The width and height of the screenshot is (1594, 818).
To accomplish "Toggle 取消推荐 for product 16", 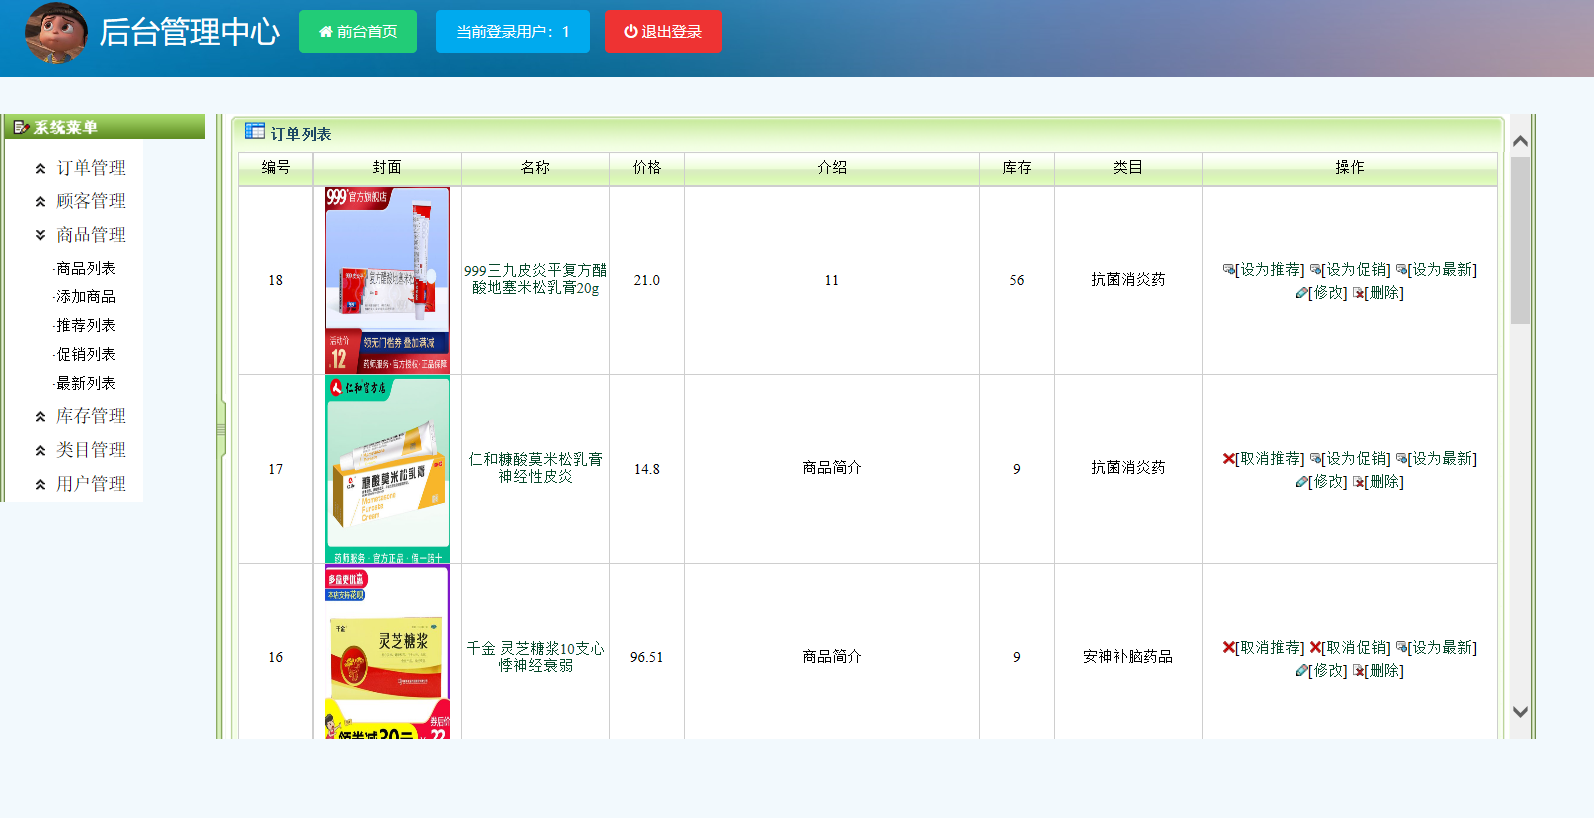I will tap(1270, 647).
